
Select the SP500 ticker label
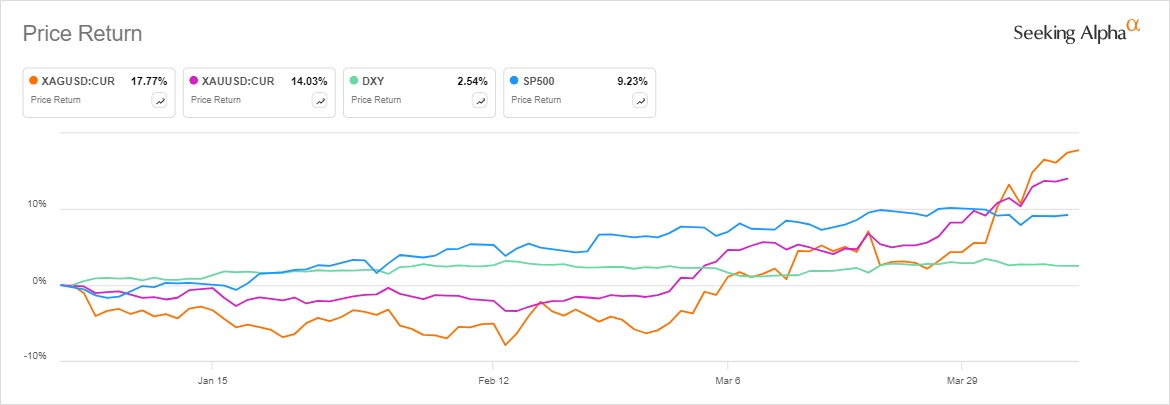(539, 80)
